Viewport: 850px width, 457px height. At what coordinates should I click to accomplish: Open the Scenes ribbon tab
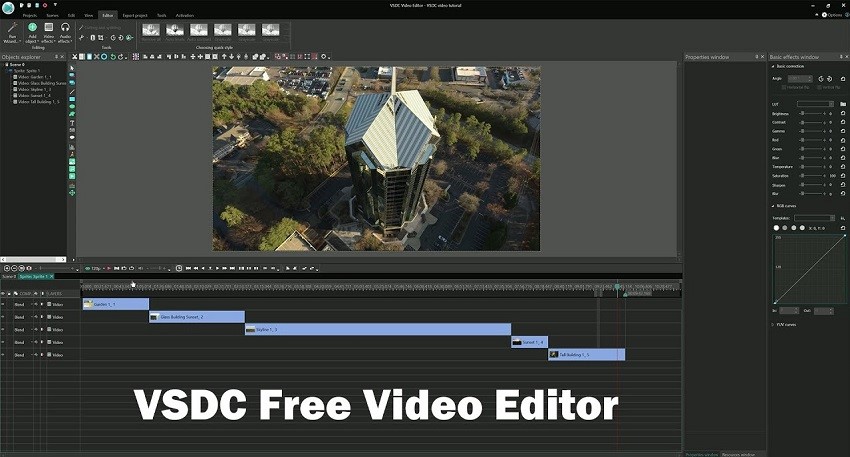coord(53,15)
